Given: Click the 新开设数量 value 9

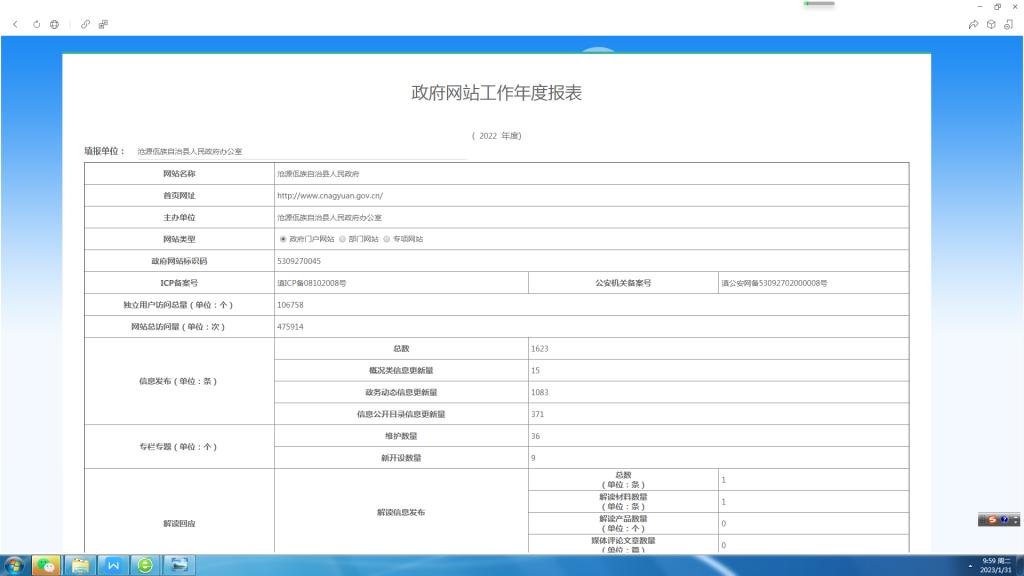Looking at the screenshot, I should 533,458.
